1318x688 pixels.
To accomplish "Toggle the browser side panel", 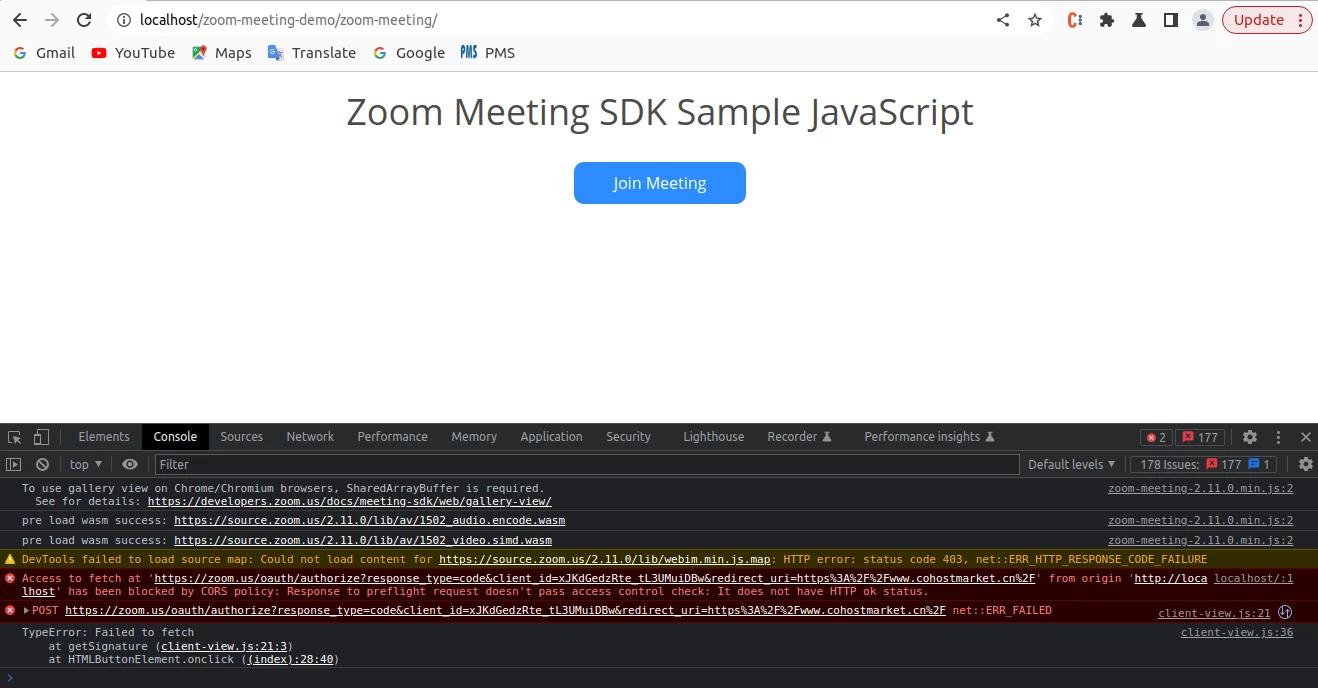I will pyautogui.click(x=1171, y=20).
